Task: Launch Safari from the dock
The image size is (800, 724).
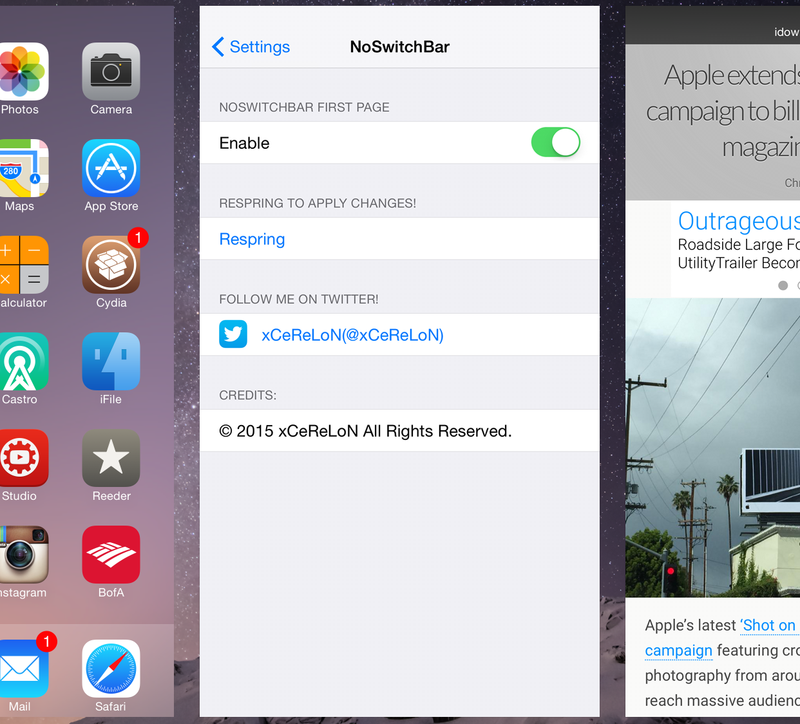Action: click(111, 668)
